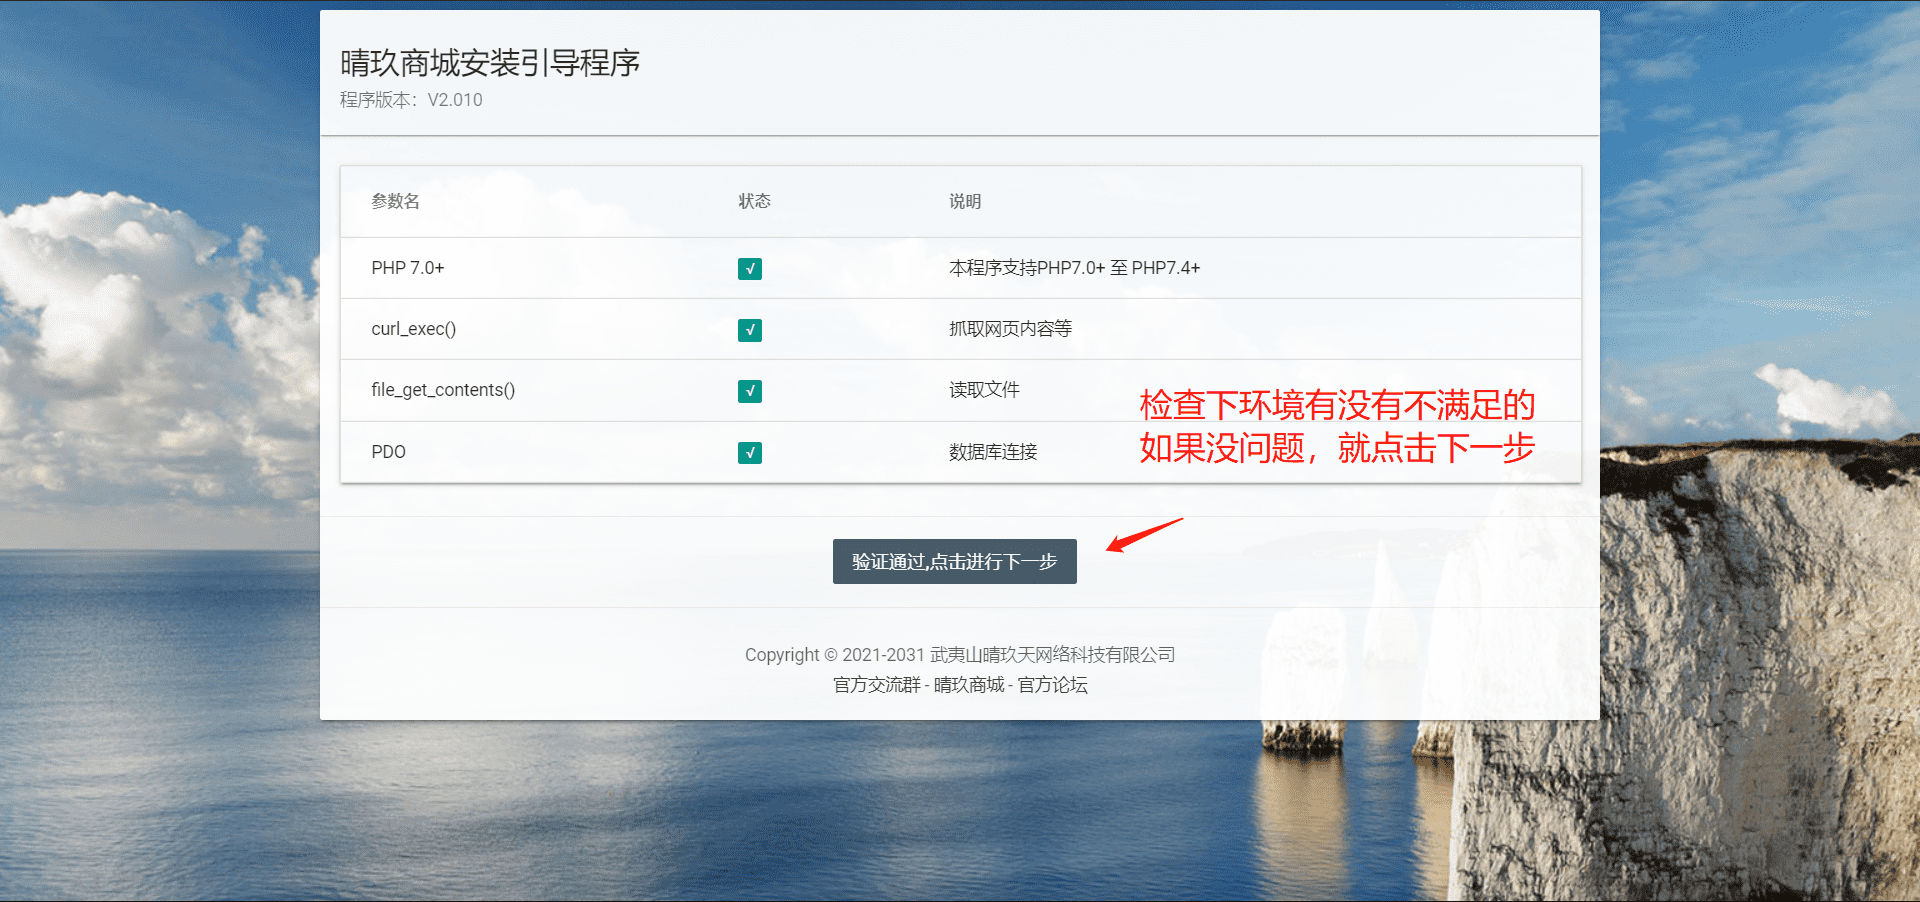
Task: Click the PDO status checkmark
Action: 750,453
